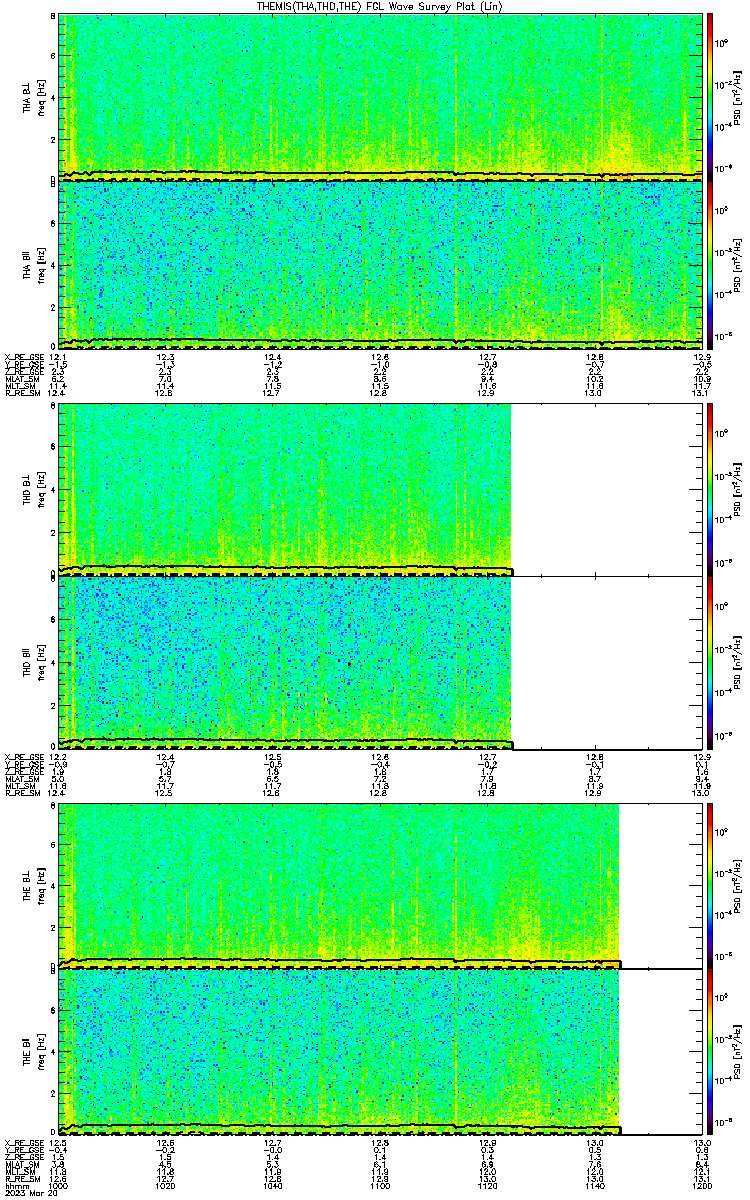750x1200 pixels.
Task: Click the 'R_RE_SM' row label under the THA panels
Action: click(x=21, y=393)
